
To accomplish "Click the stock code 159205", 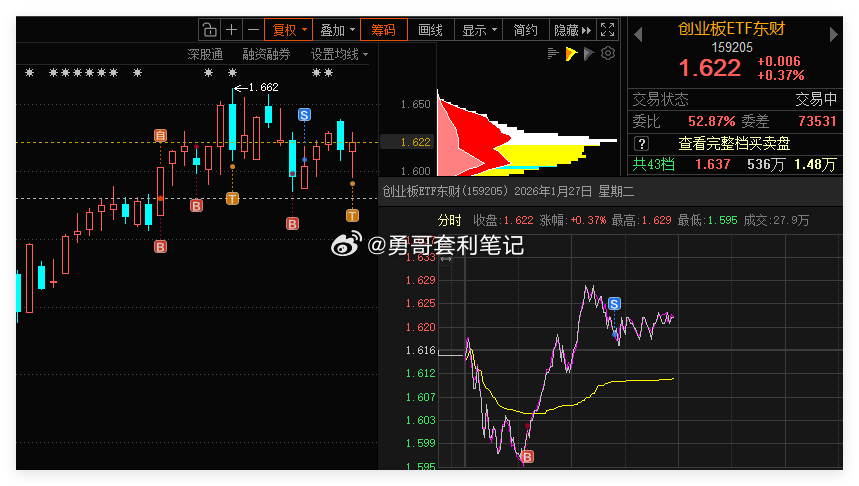I will click(732, 48).
